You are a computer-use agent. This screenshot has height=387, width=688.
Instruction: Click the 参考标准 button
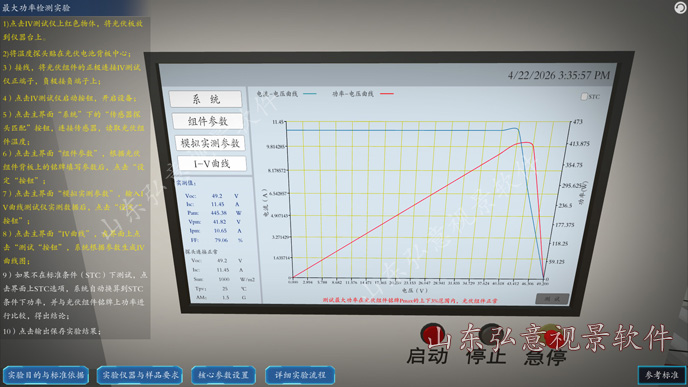(662, 375)
